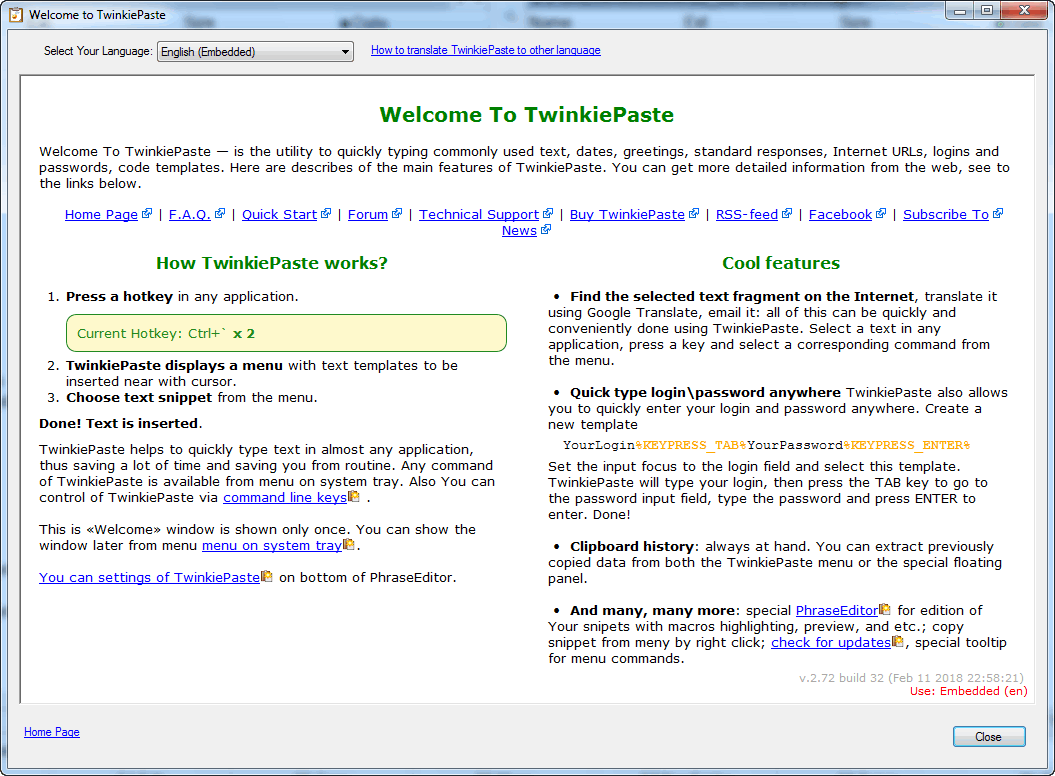The image size is (1055, 776).
Task: Click external-link icon after Technical Support
Action: point(548,213)
